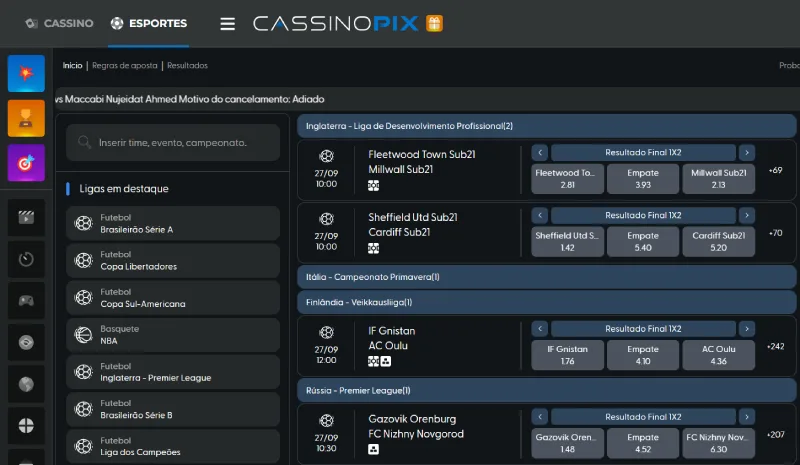Click the orange gift box icon
Image resolution: width=800 pixels, height=465 pixels.
point(434,23)
